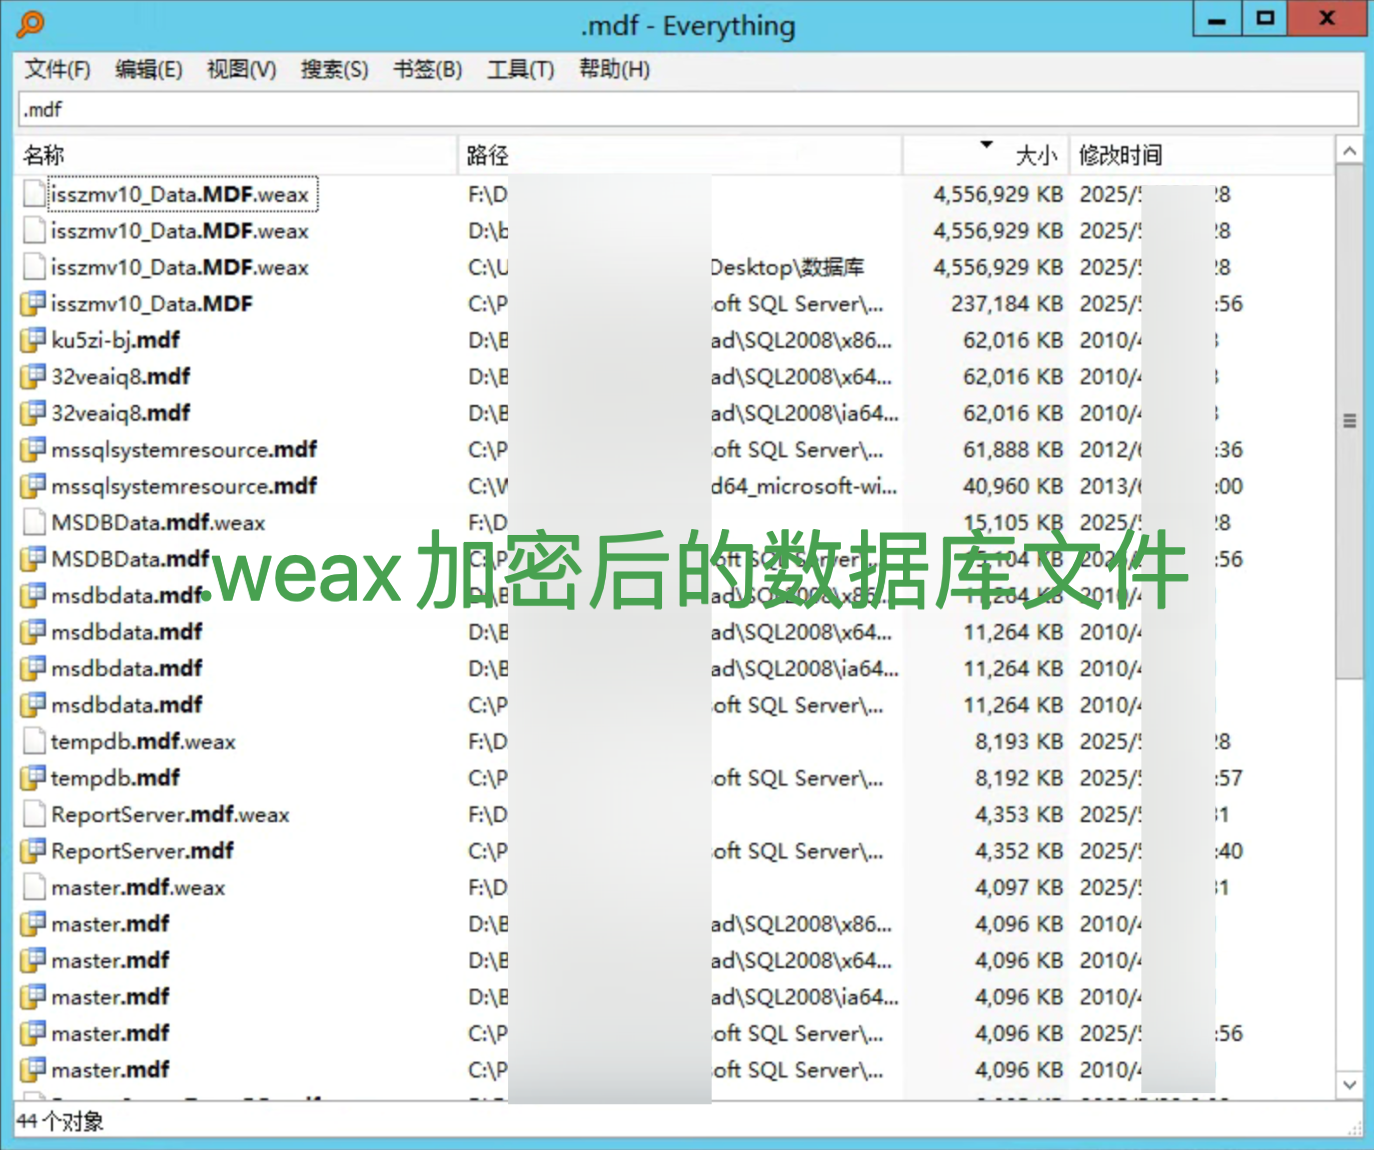The width and height of the screenshot is (1374, 1150).
Task: Click blank file icon of MSDBData.mdf.weax
Action: (35, 522)
